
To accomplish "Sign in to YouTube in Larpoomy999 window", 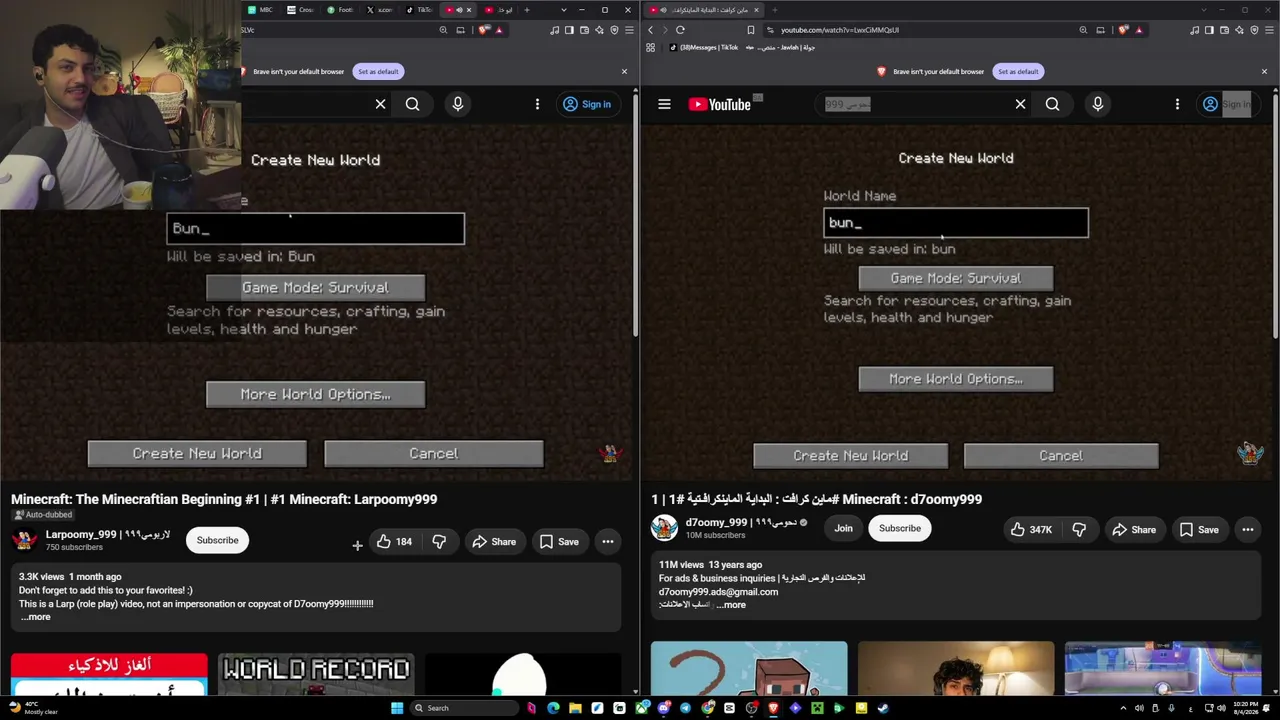I will (x=586, y=104).
